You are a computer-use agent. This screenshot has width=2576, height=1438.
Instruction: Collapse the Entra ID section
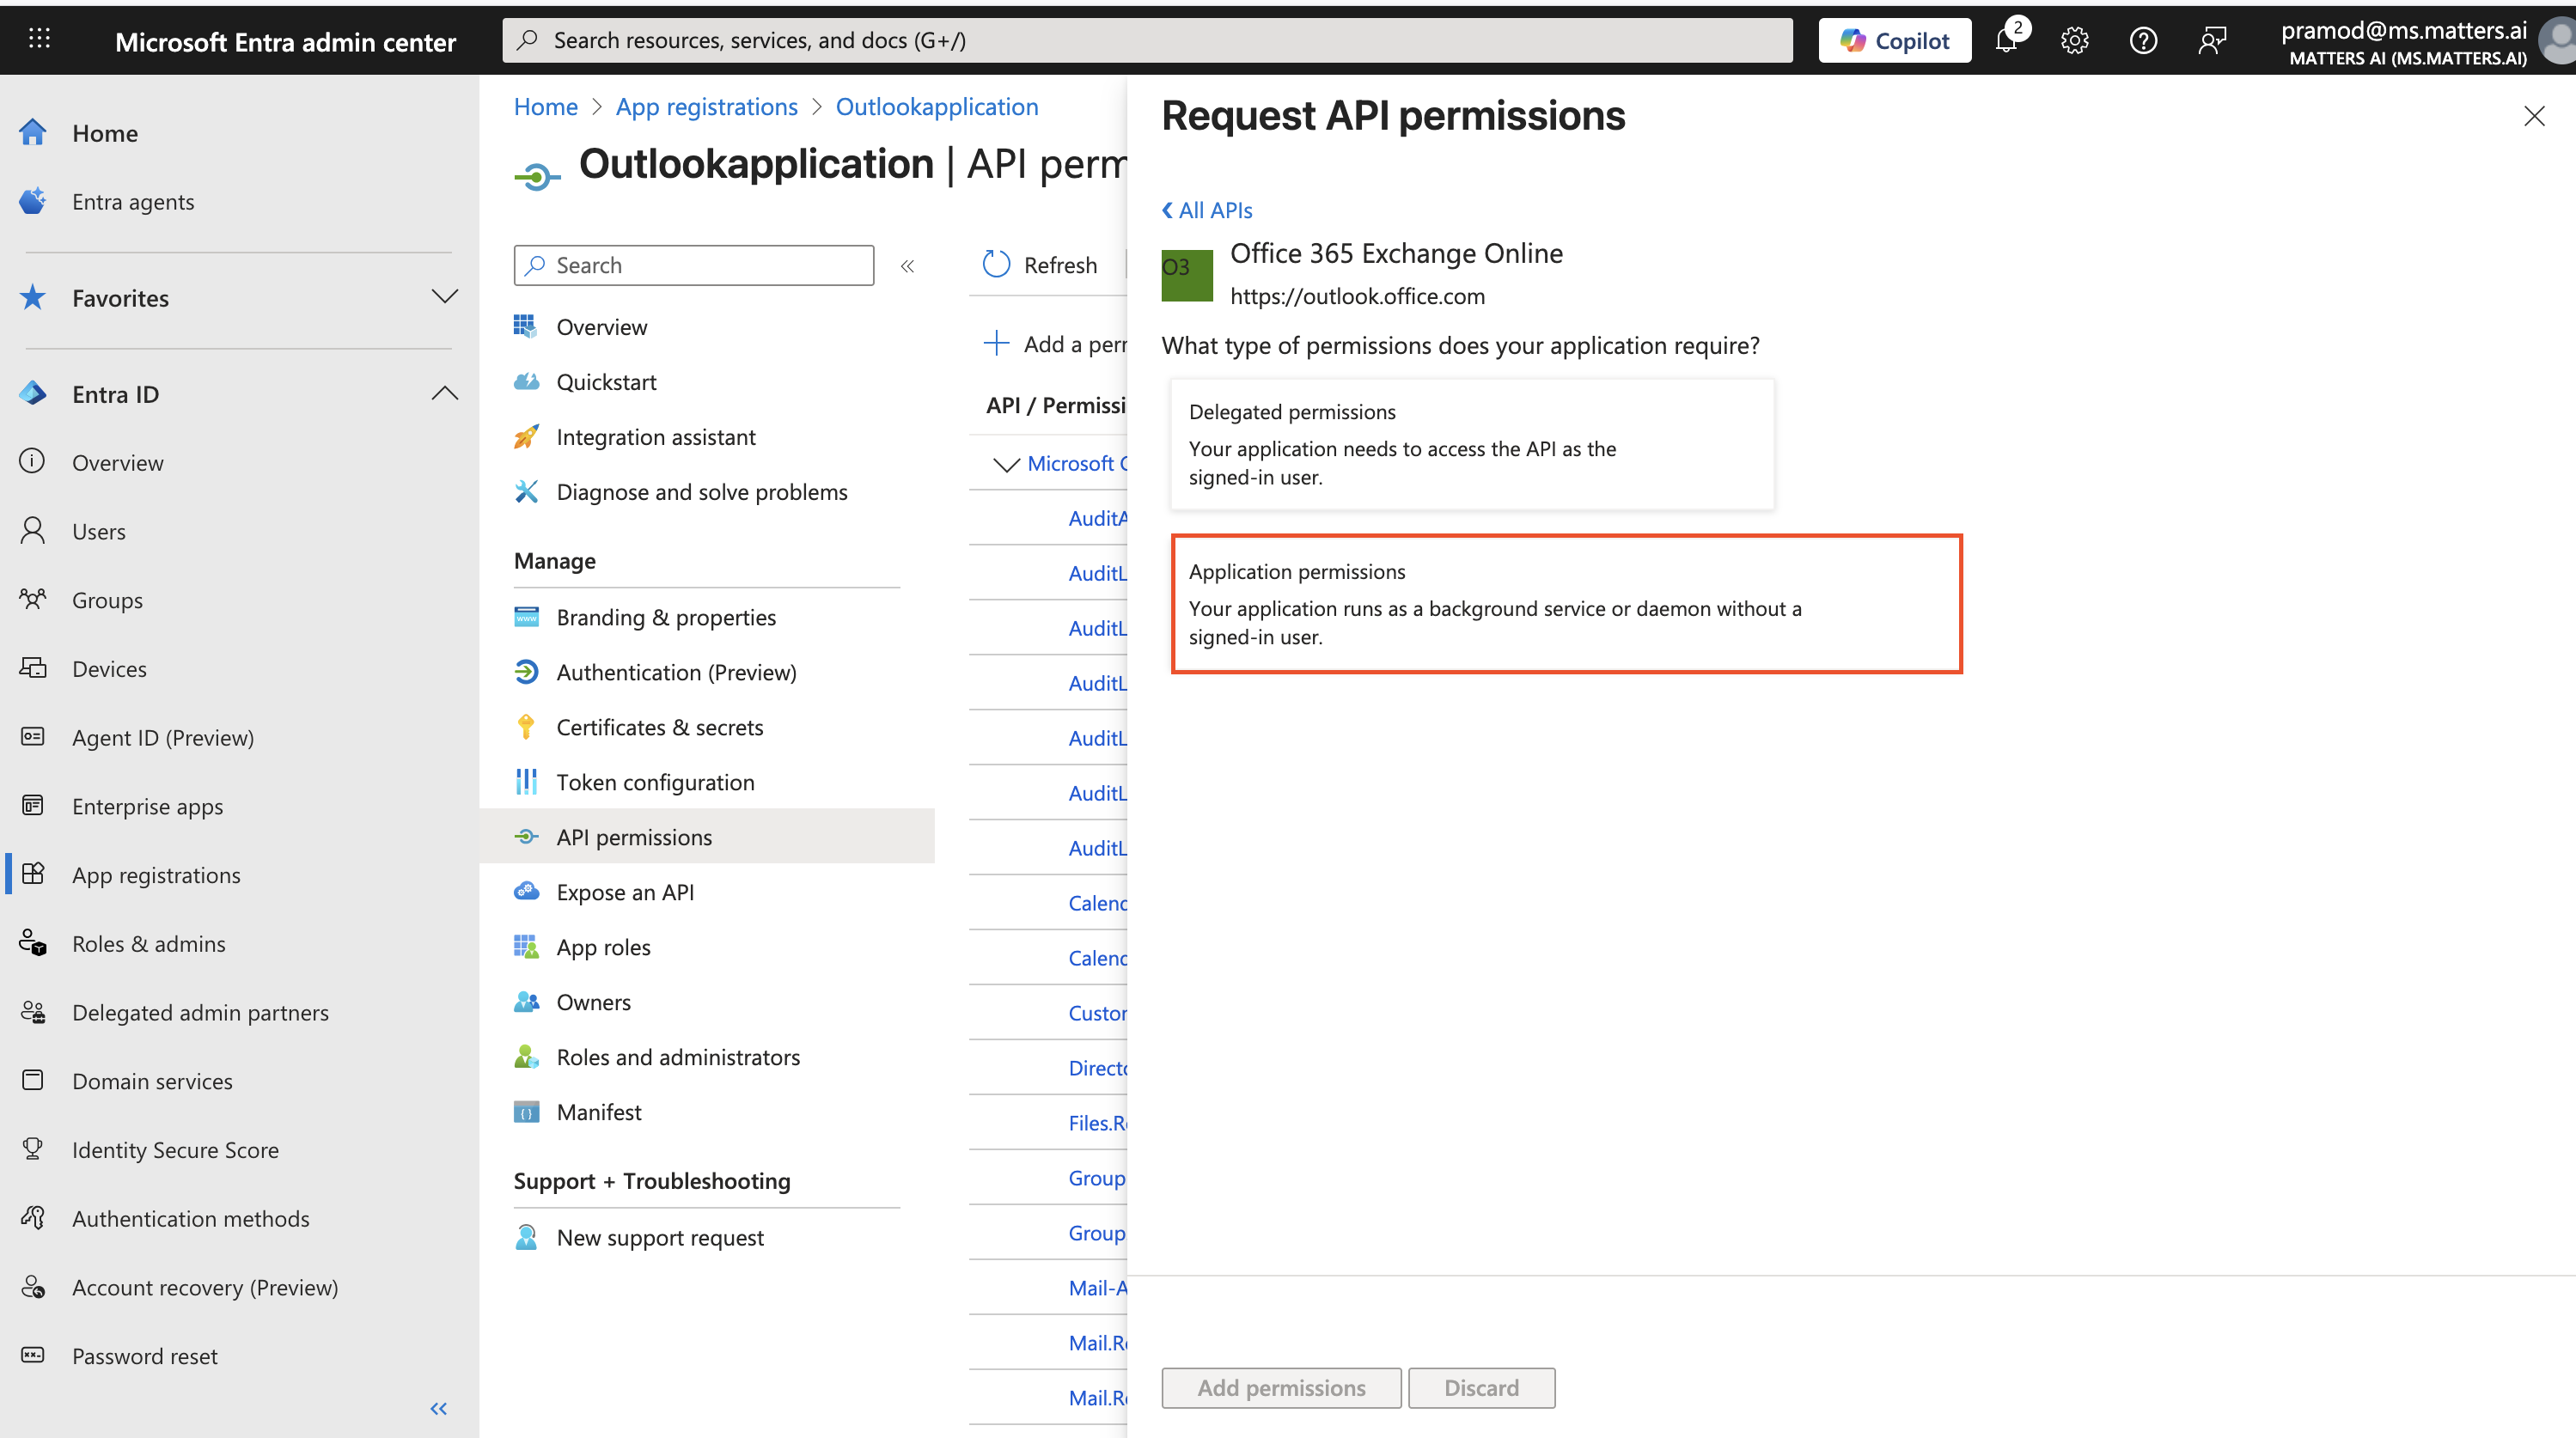click(x=444, y=394)
